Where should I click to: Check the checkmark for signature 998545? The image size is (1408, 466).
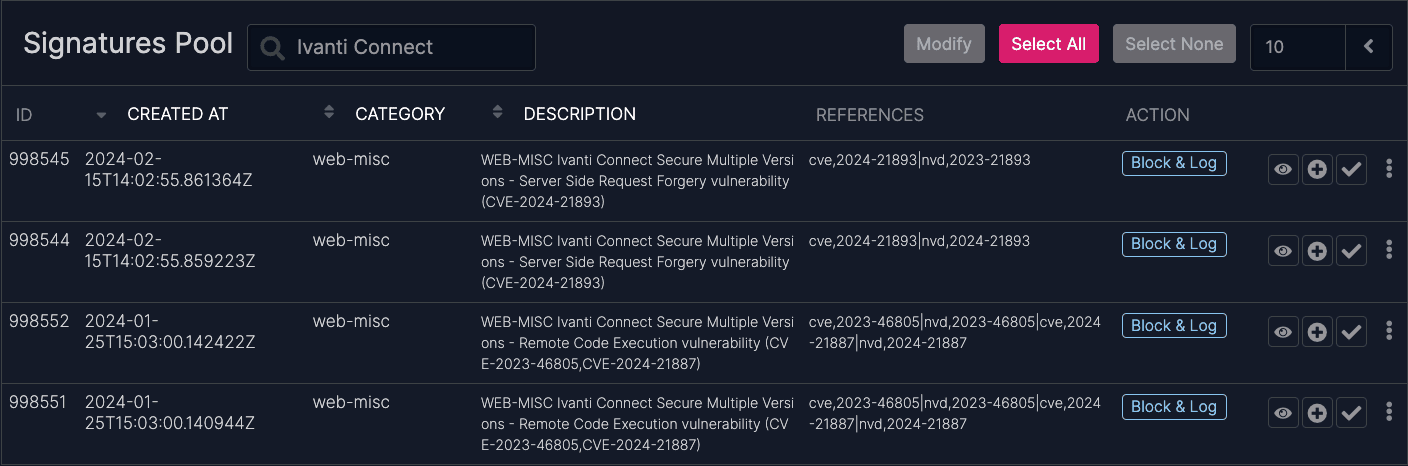click(x=1351, y=169)
